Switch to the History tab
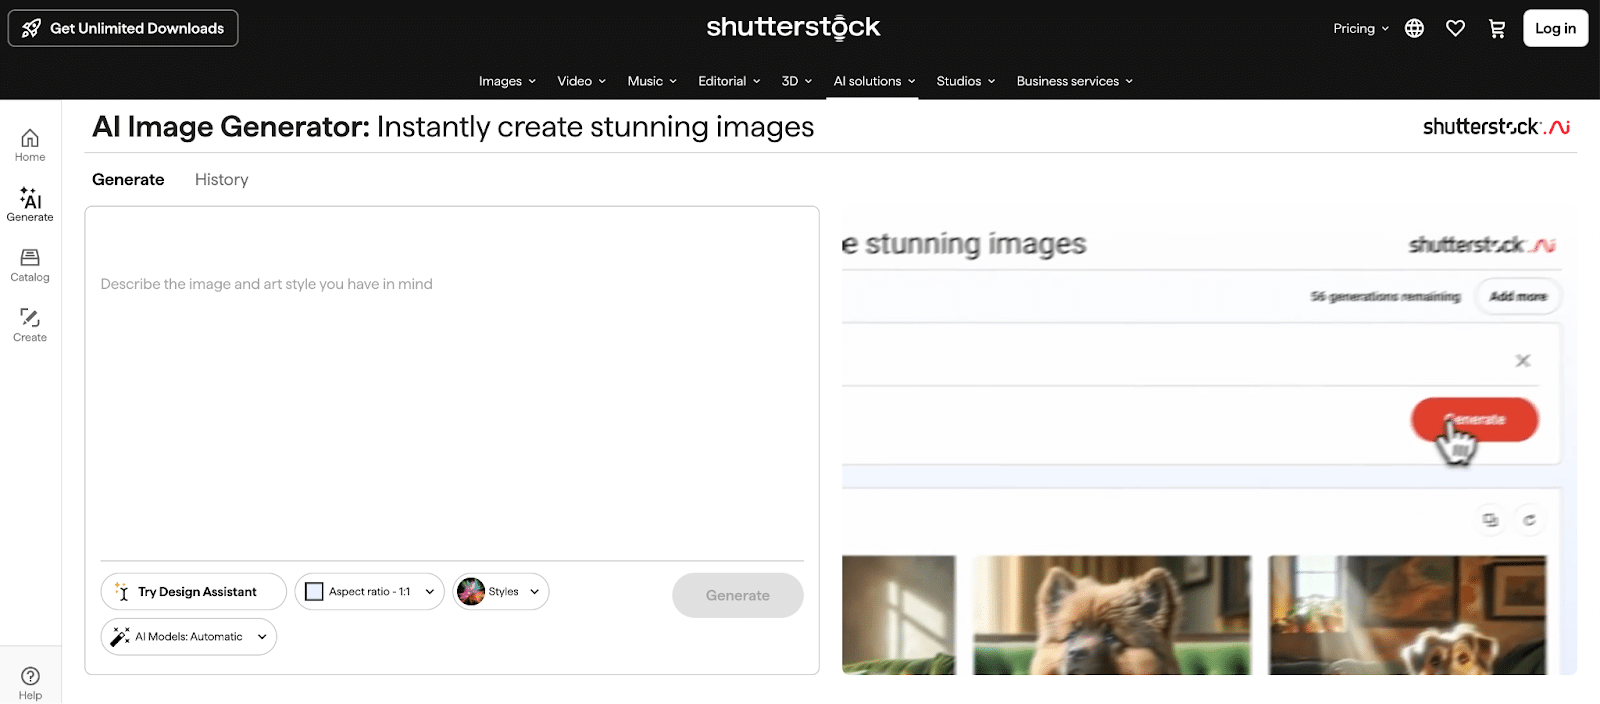This screenshot has height=704, width=1600. (x=222, y=180)
